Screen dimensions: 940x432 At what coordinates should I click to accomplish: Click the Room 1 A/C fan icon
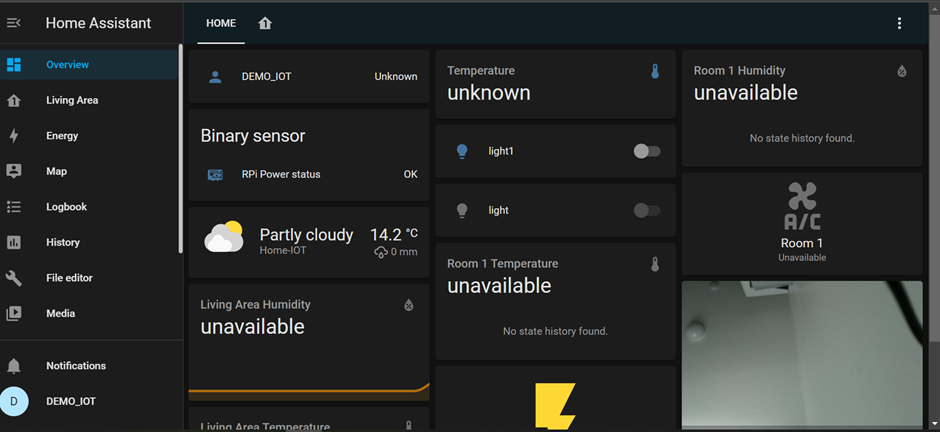coord(802,207)
